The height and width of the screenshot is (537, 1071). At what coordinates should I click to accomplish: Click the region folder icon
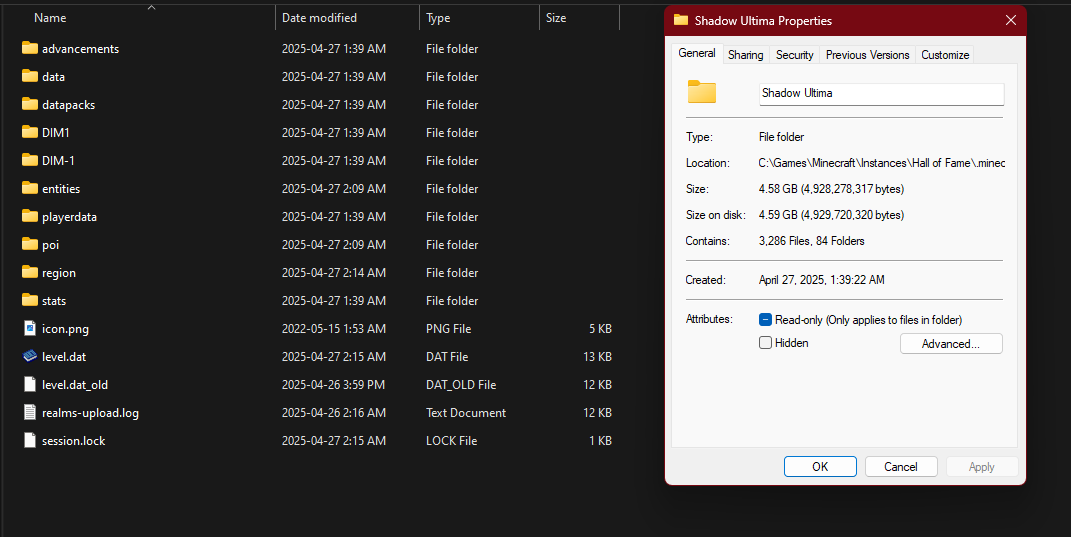[29, 272]
